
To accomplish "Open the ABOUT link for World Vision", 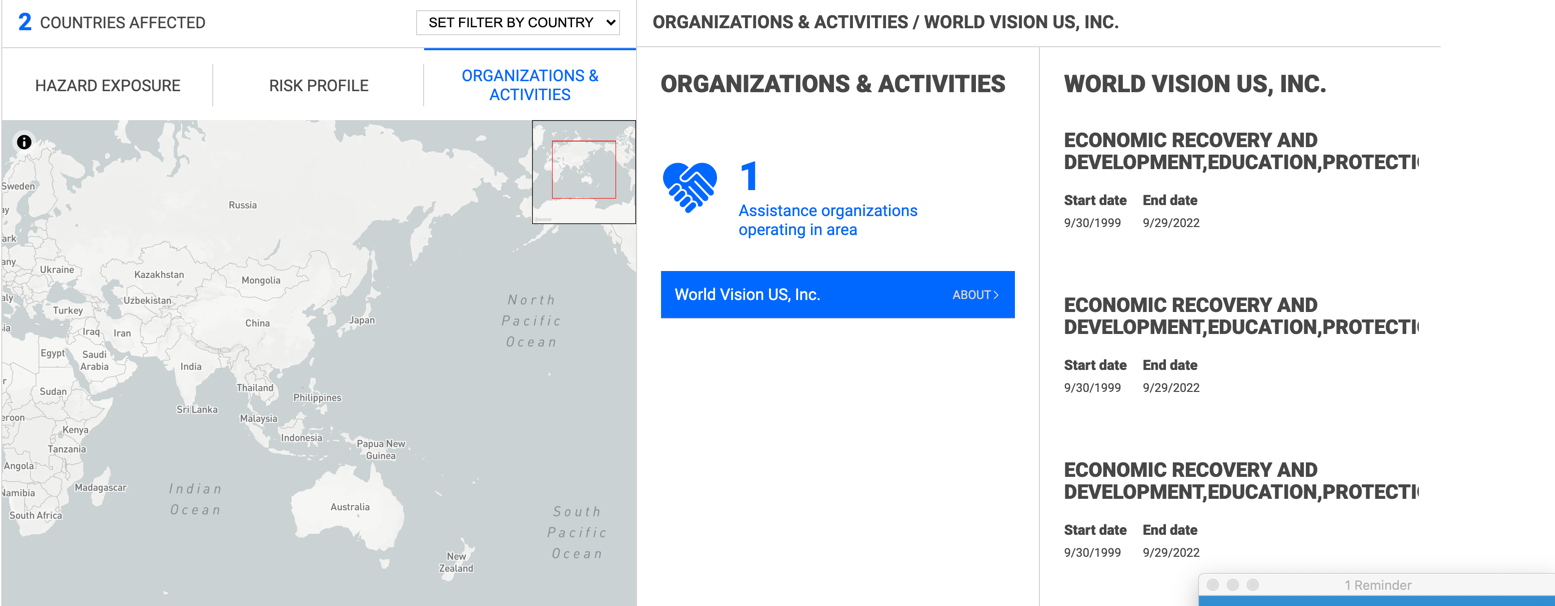I will pyautogui.click(x=975, y=295).
